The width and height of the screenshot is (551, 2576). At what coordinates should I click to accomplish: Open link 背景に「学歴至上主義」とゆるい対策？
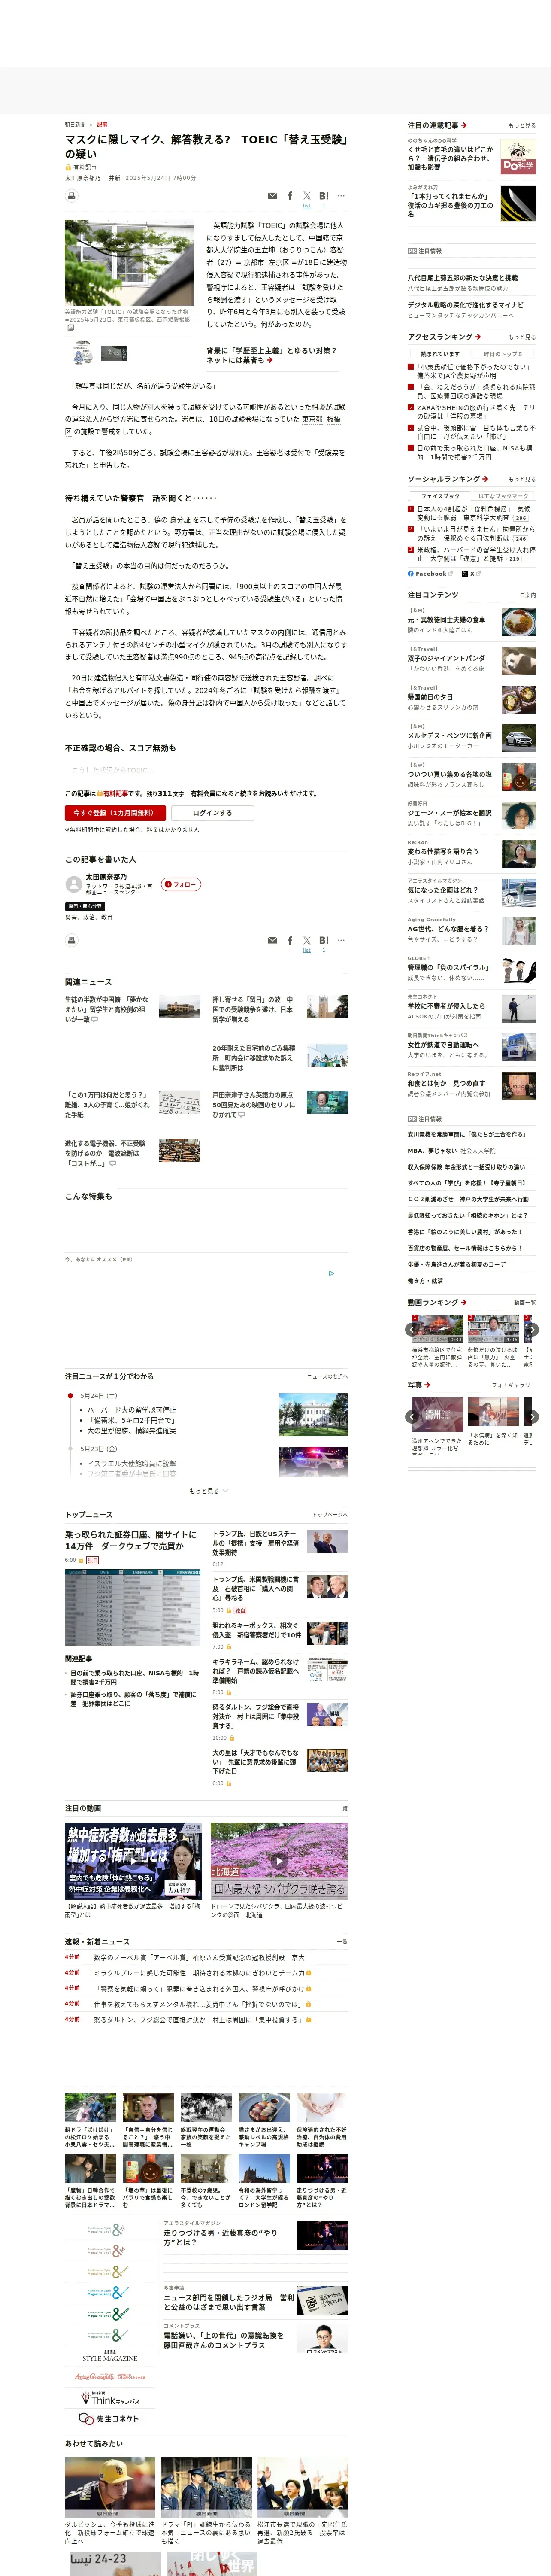(x=272, y=355)
